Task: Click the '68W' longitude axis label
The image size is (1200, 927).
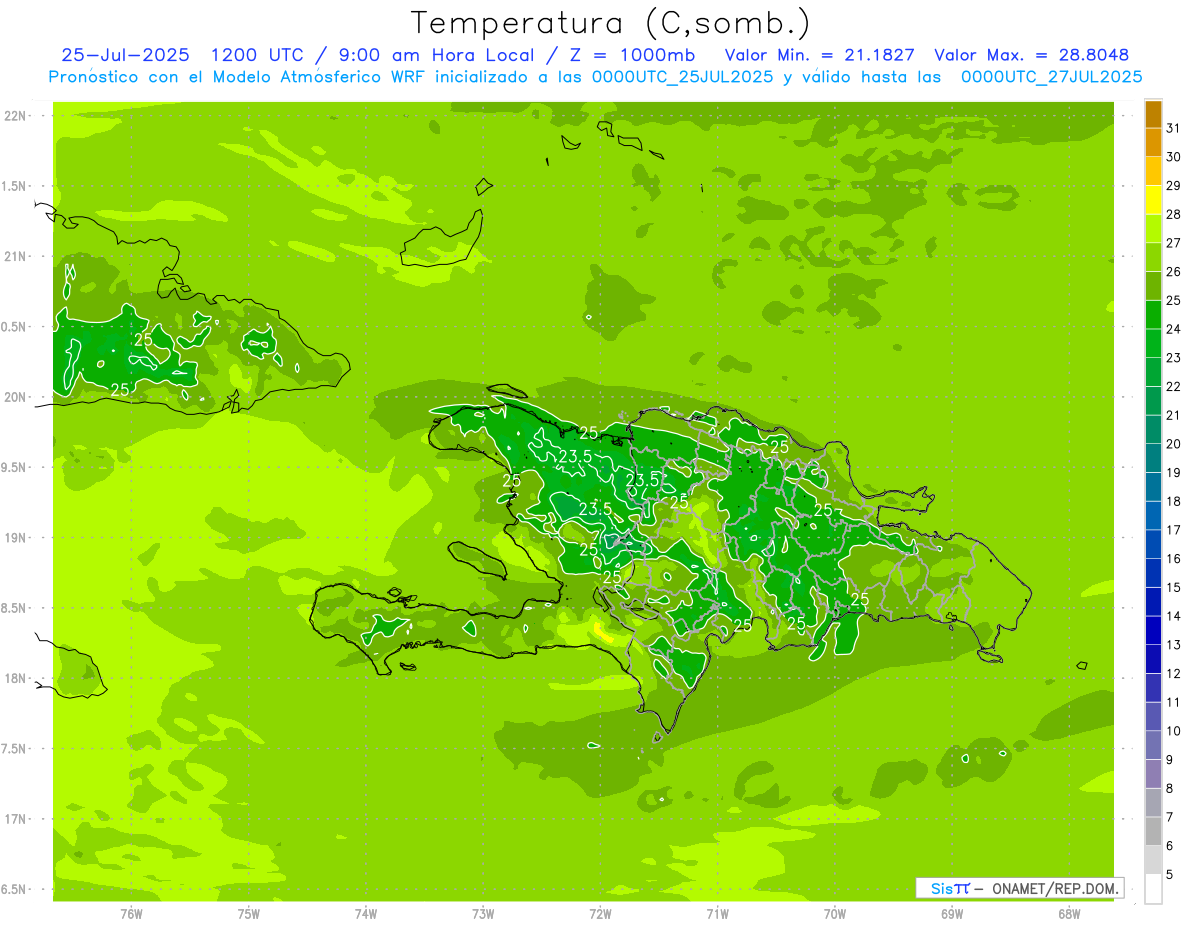Action: click(x=1069, y=913)
